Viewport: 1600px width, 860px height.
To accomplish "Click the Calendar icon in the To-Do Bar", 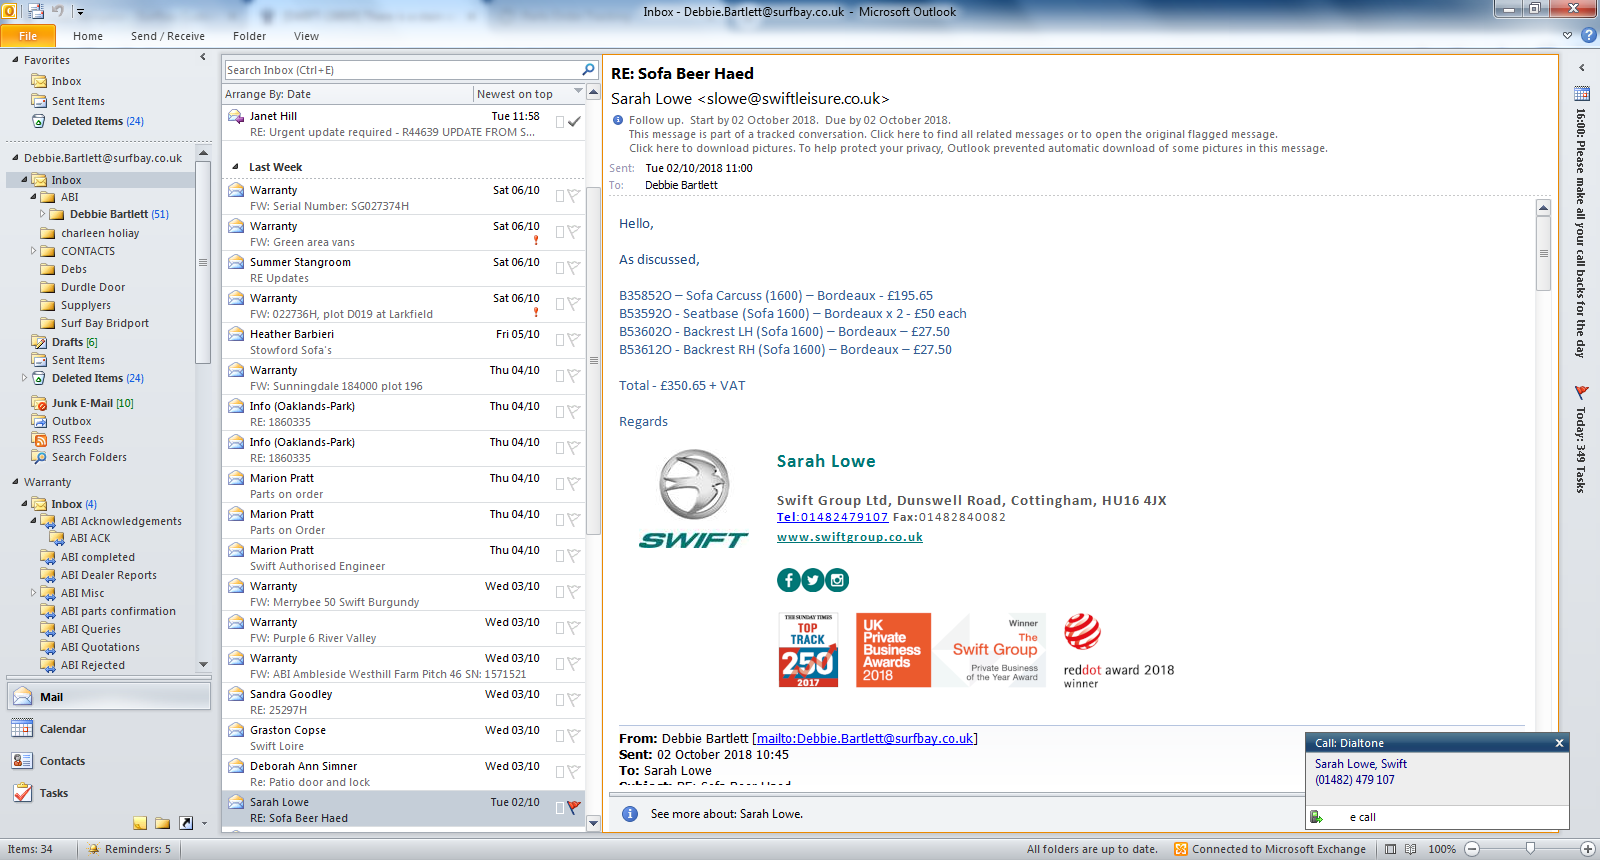I will (x=1582, y=94).
